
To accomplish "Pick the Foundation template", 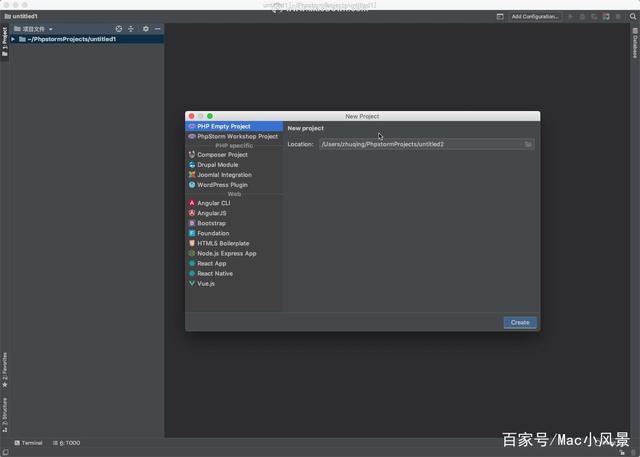I will pos(234,233).
